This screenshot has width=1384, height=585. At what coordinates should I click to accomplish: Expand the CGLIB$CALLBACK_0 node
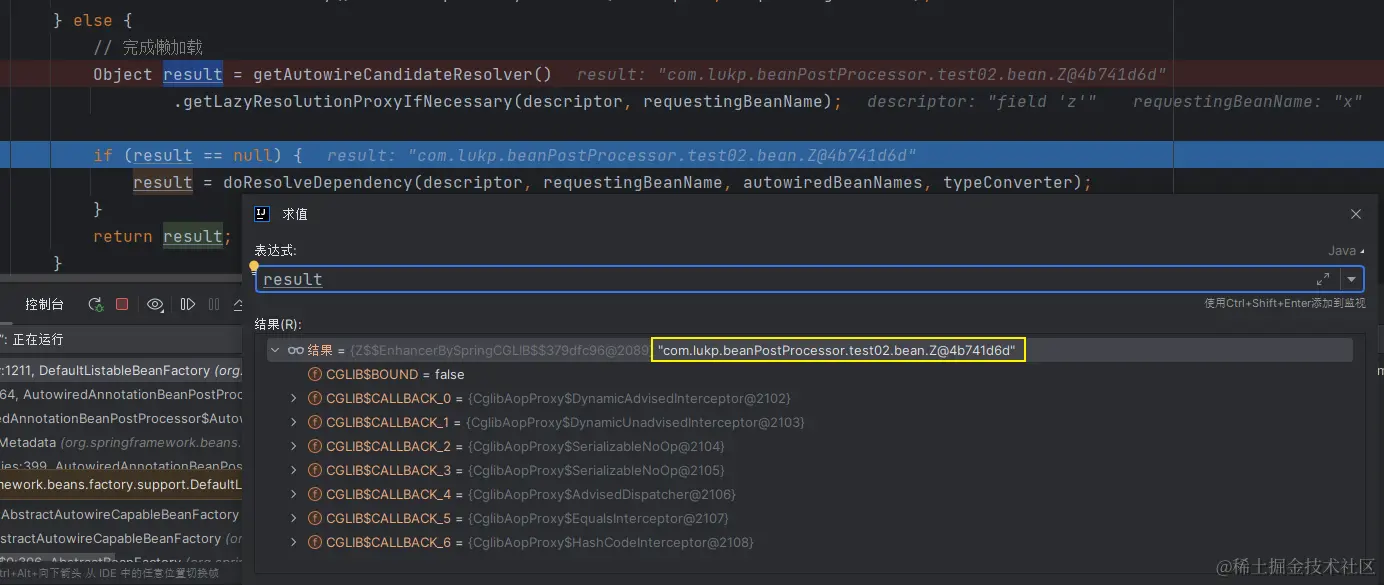pyautogui.click(x=293, y=398)
